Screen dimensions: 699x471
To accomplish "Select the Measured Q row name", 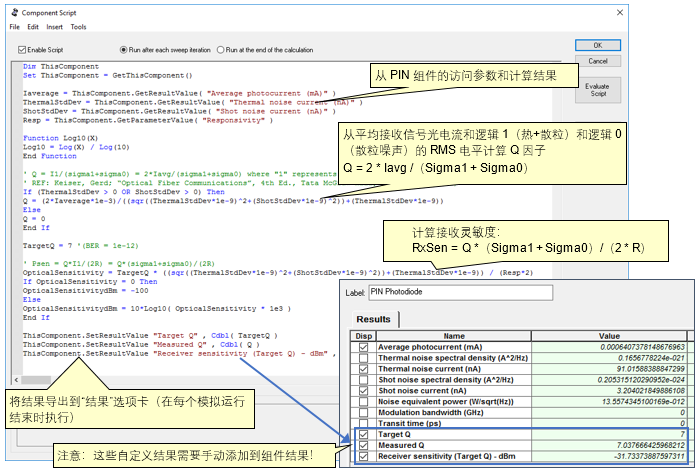I will [401, 445].
